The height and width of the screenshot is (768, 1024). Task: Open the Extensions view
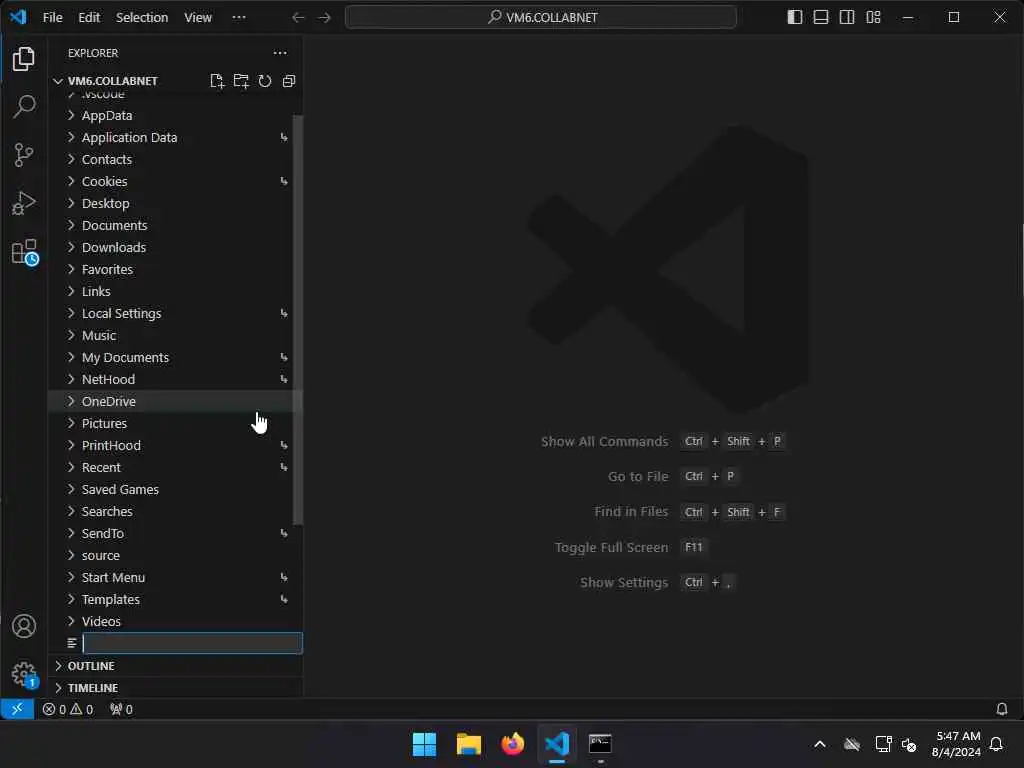tap(25, 252)
